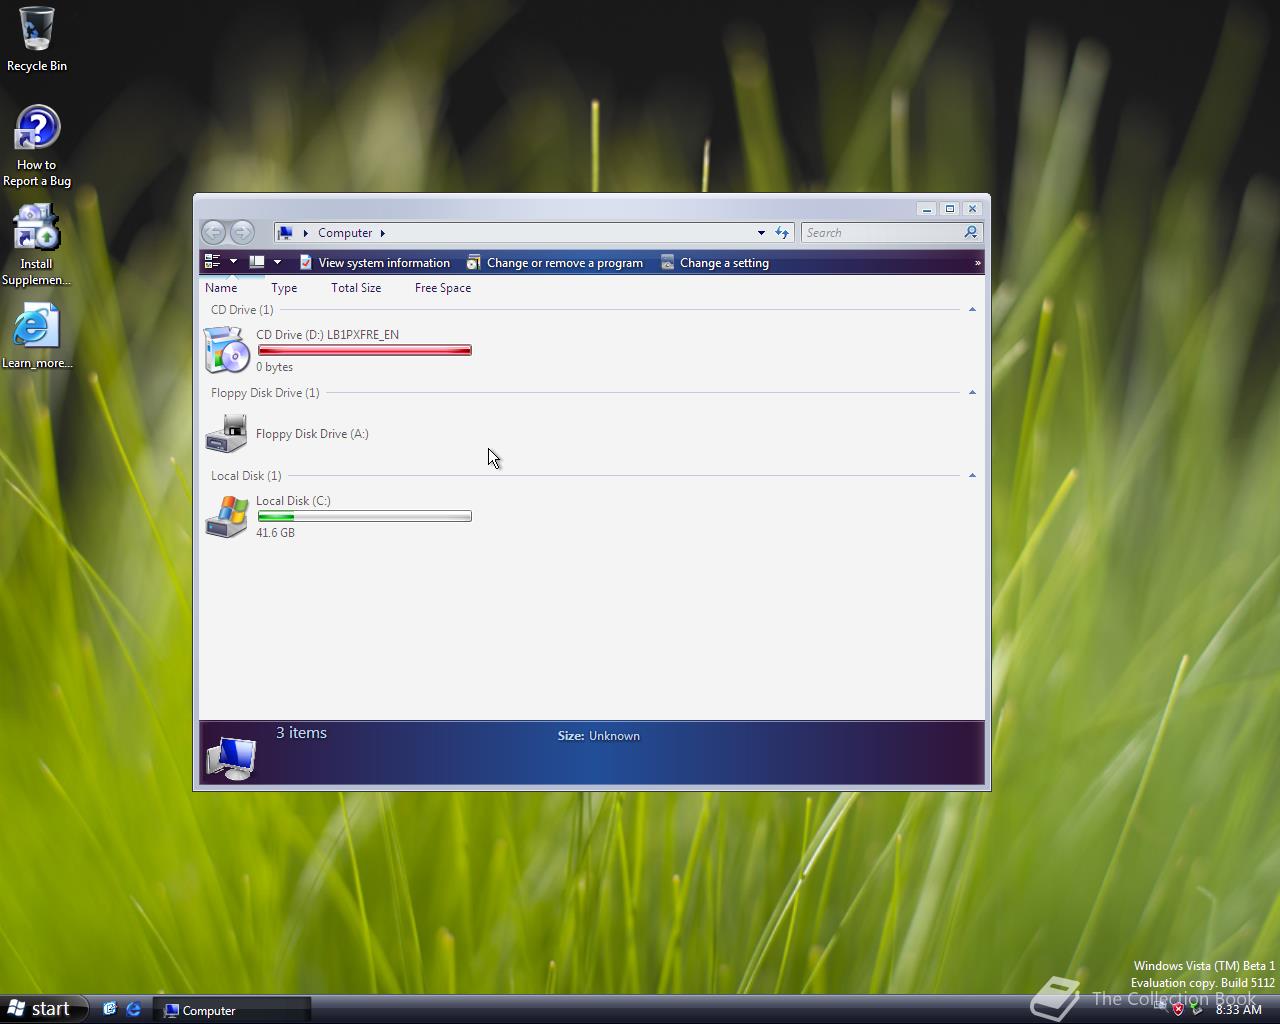Select CD Drive (D:) LB1PXFRE_EN label
This screenshot has width=1280, height=1024.
click(x=327, y=335)
